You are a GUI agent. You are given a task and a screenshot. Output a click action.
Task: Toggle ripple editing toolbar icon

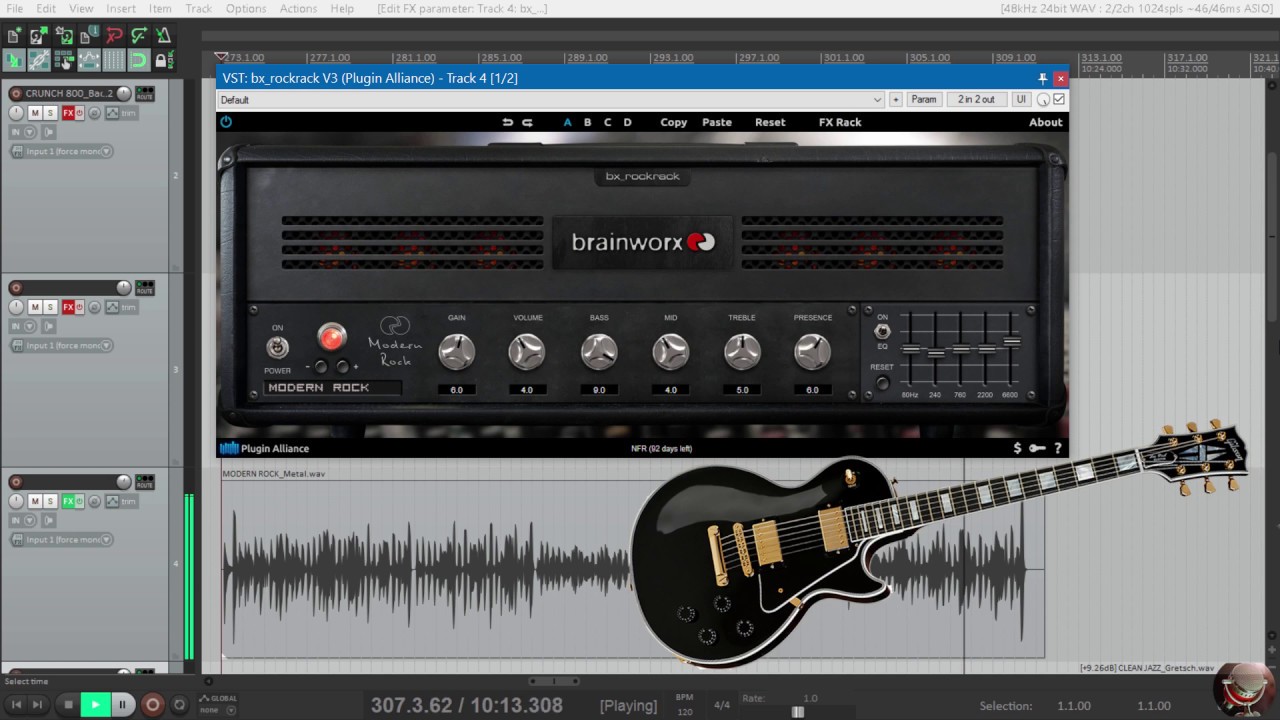(x=64, y=61)
